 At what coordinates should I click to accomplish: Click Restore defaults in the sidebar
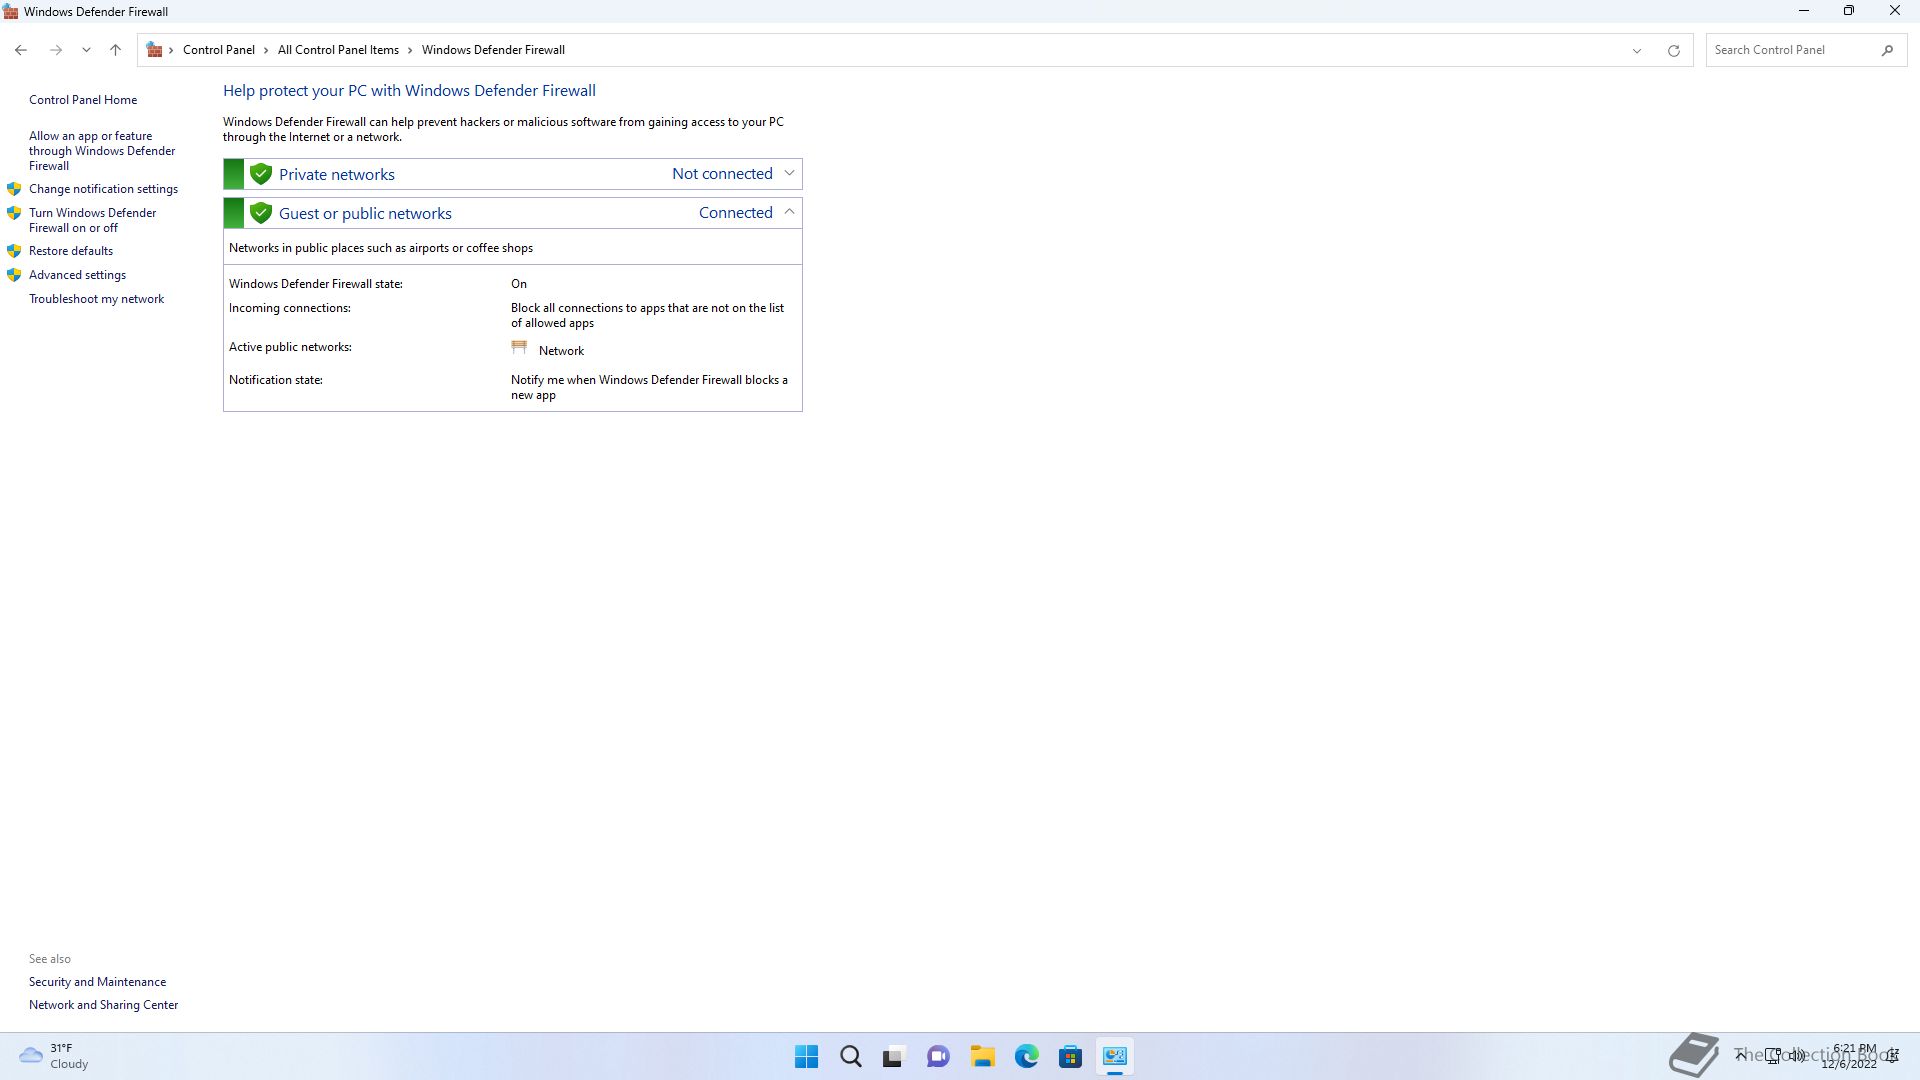[70, 251]
